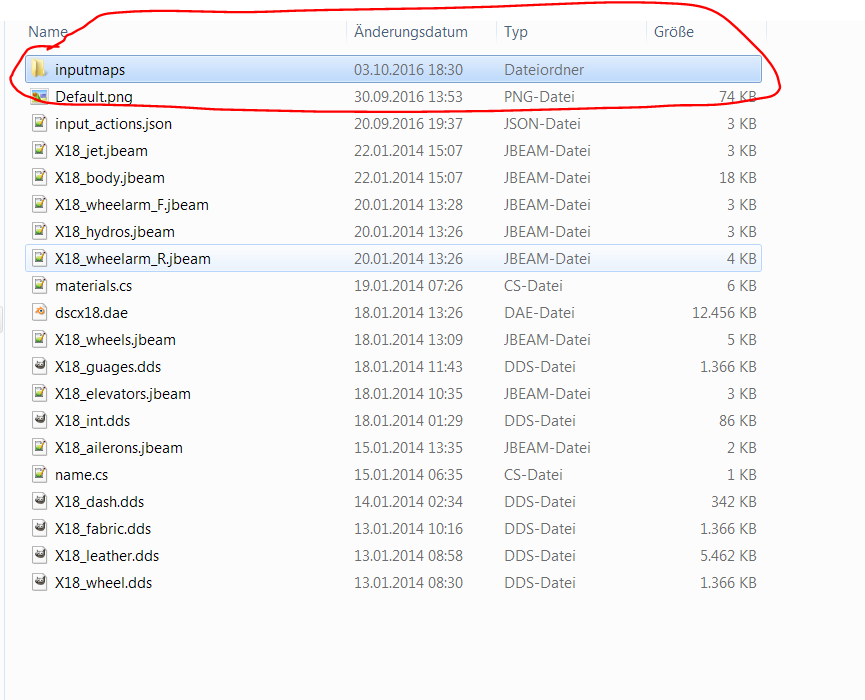Viewport: 865px width, 700px height.
Task: Click the Default.png image file icon
Action: [x=39, y=97]
